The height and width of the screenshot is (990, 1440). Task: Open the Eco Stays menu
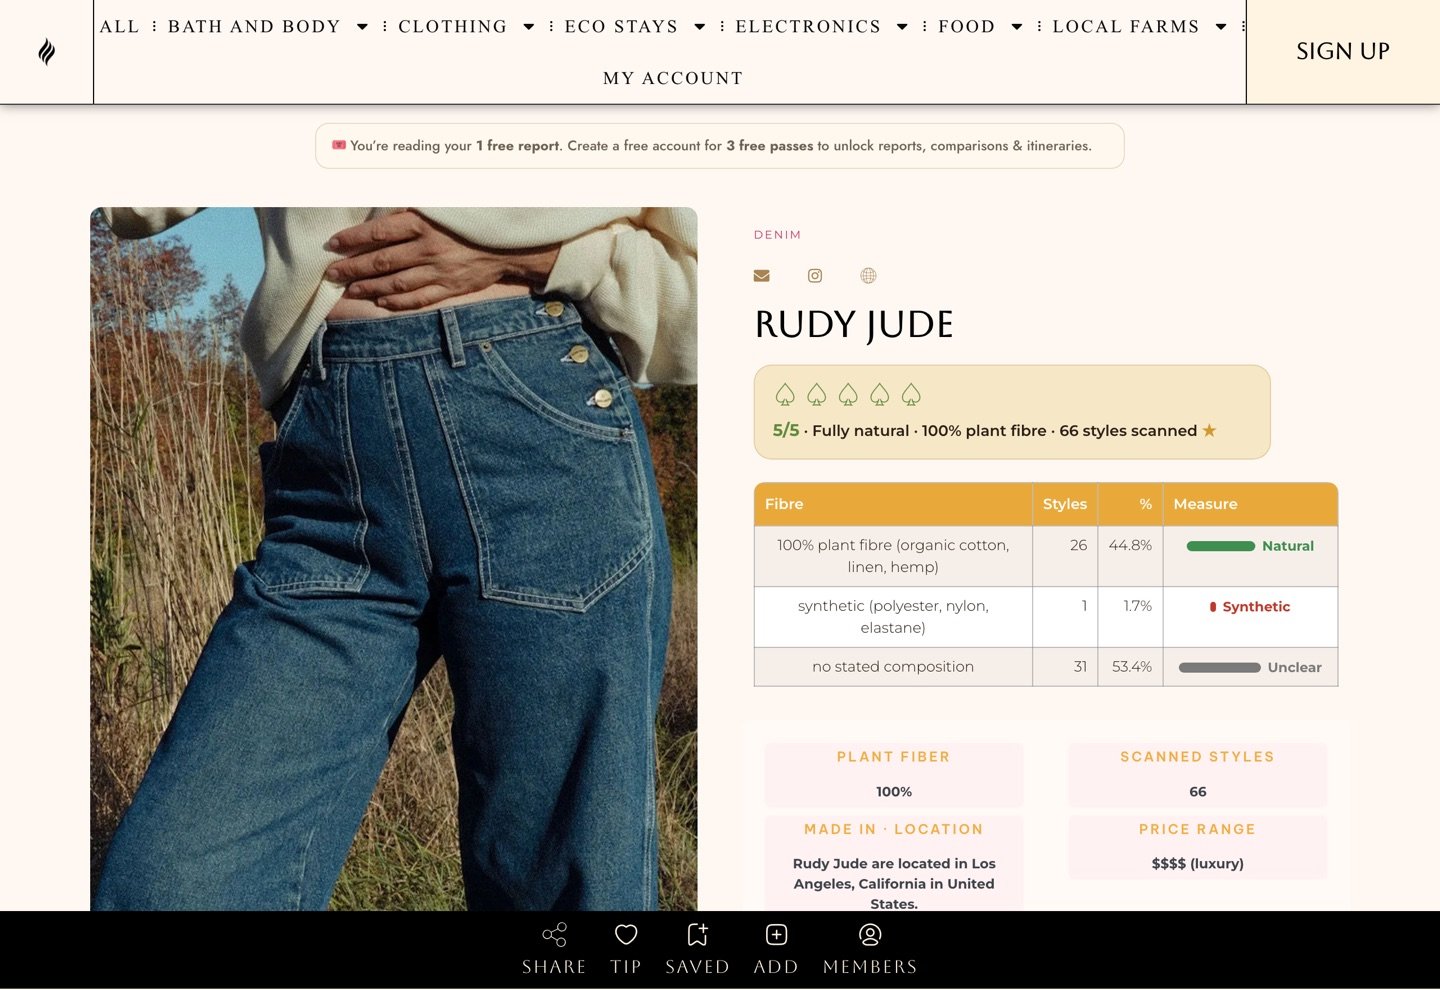point(621,27)
